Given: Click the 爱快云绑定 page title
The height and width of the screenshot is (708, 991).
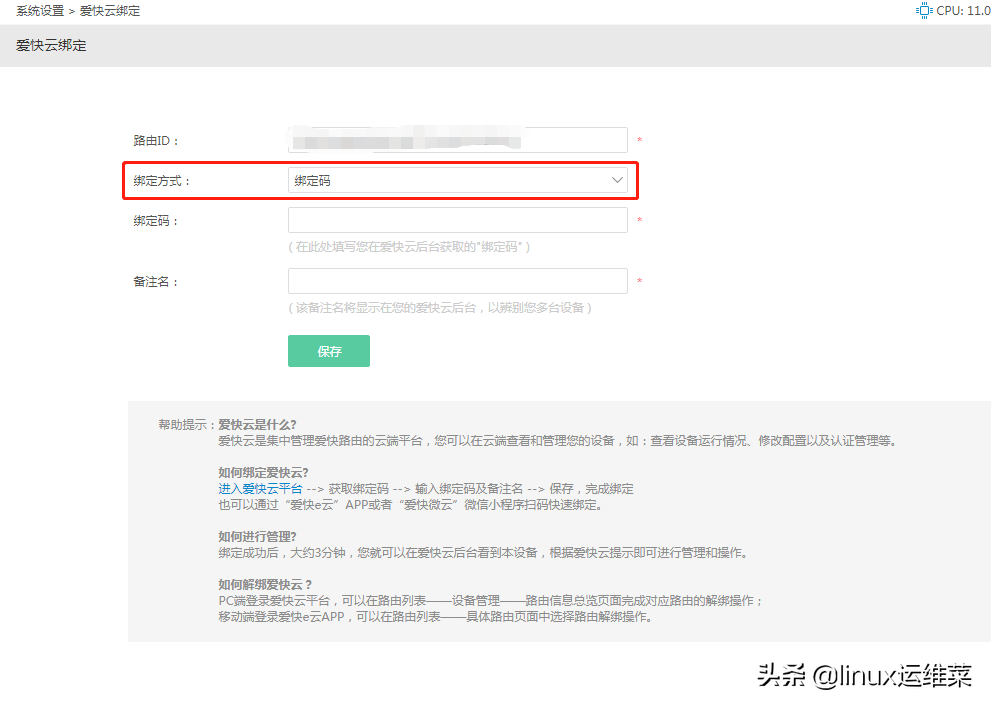Looking at the screenshot, I should pyautogui.click(x=51, y=46).
